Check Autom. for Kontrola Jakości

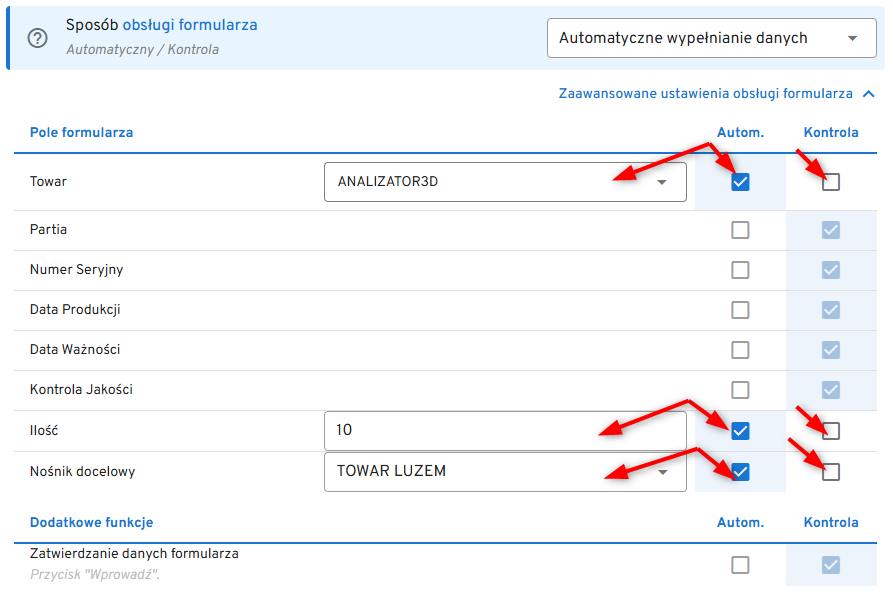(740, 390)
